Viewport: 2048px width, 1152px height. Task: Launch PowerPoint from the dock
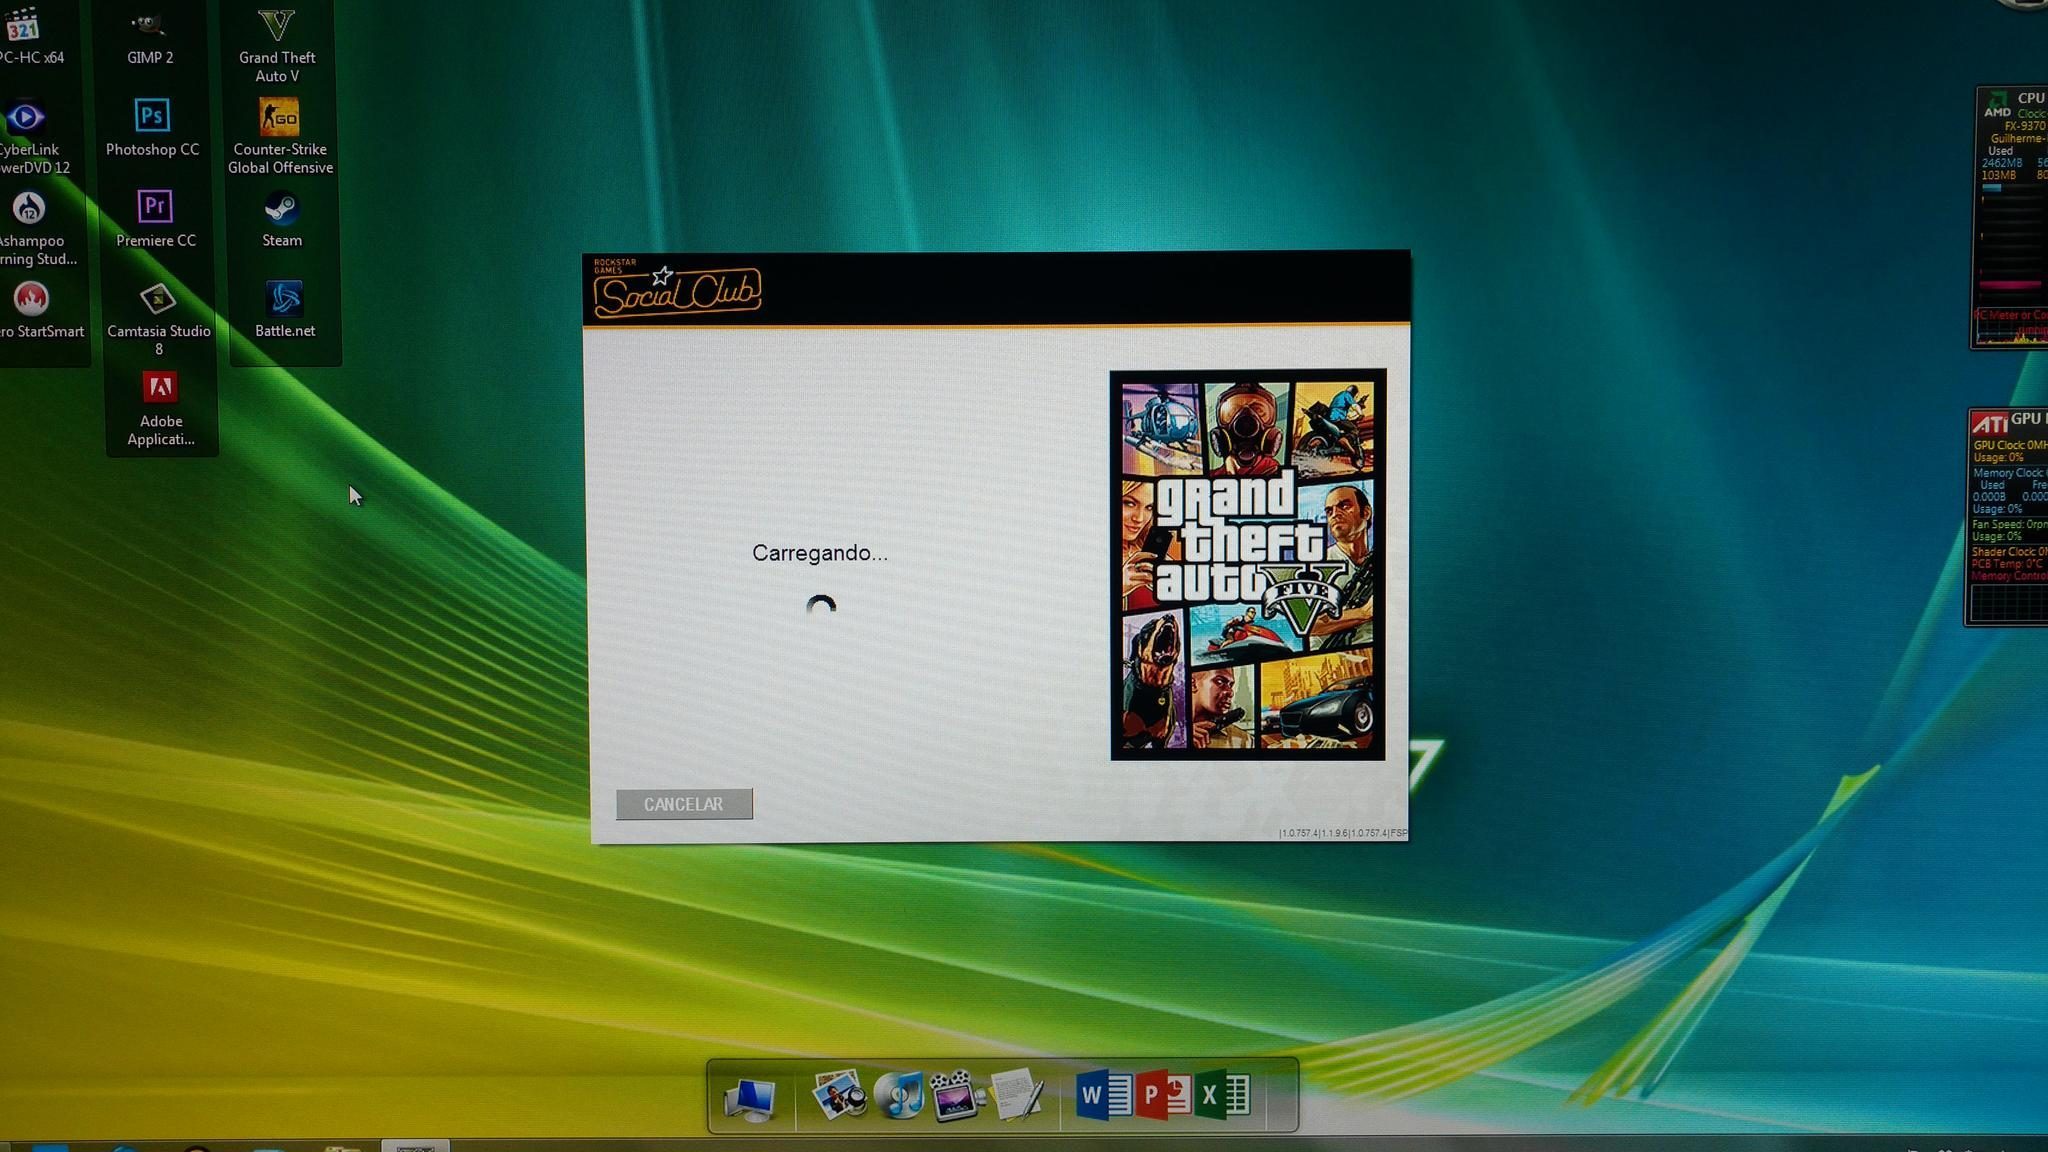1165,1096
